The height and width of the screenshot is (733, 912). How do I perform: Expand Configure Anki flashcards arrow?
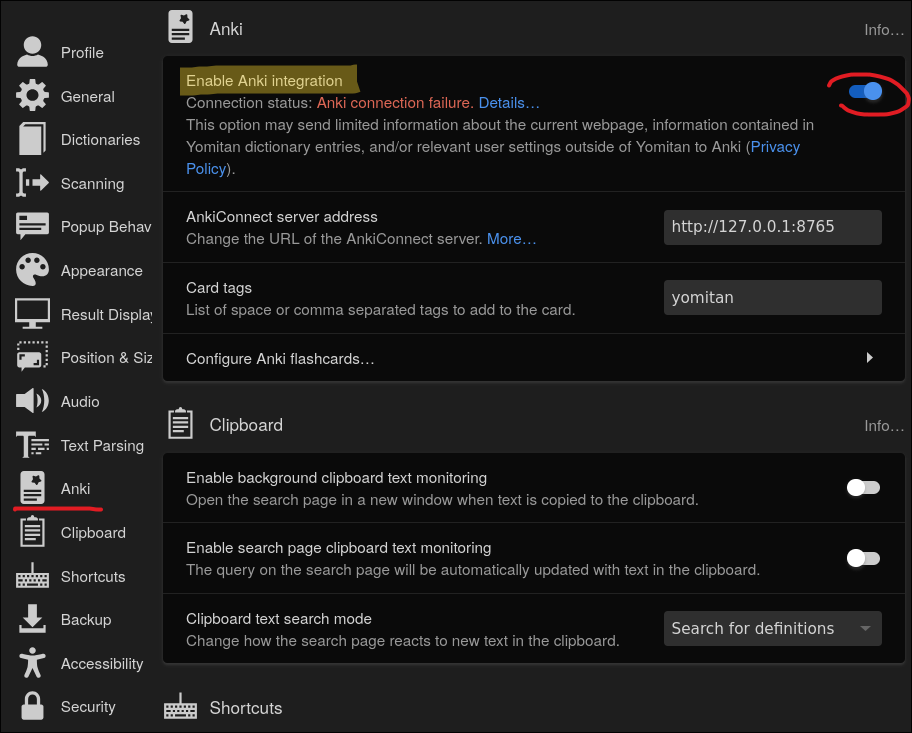point(869,358)
